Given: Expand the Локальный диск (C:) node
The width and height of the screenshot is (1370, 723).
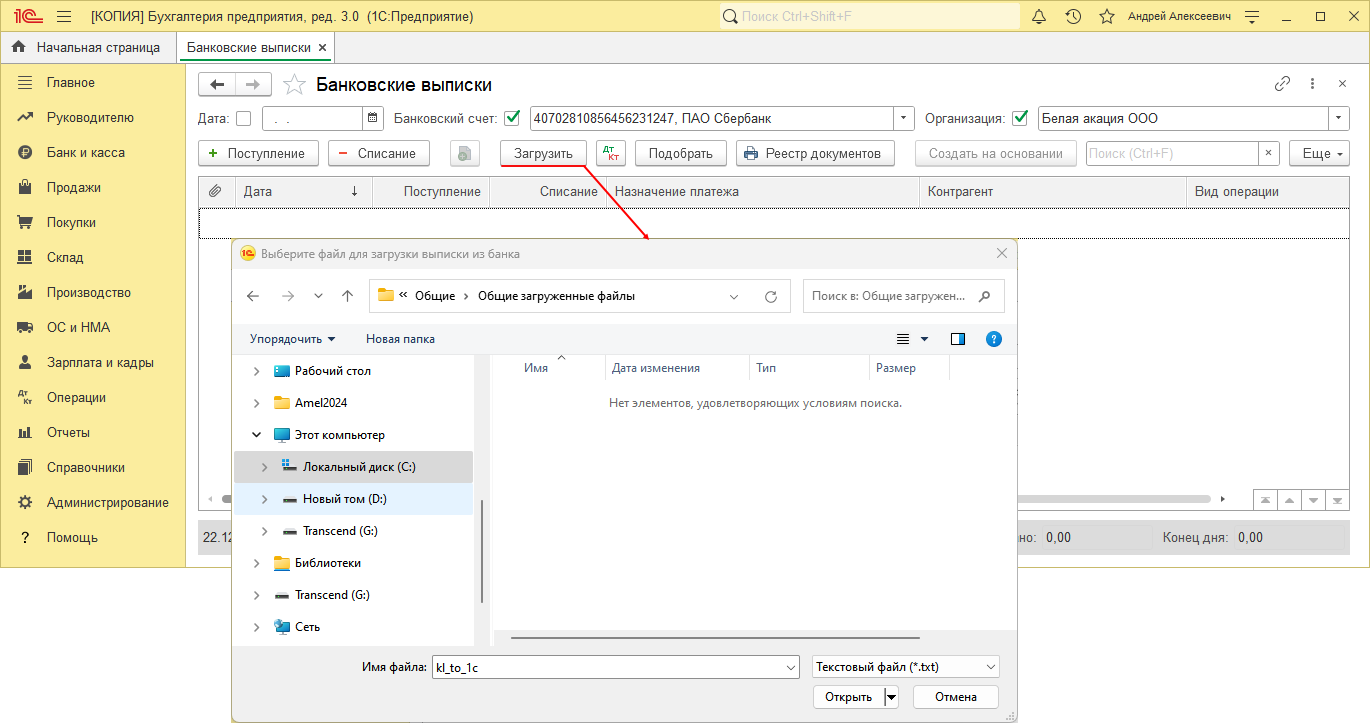Looking at the screenshot, I should tap(264, 467).
